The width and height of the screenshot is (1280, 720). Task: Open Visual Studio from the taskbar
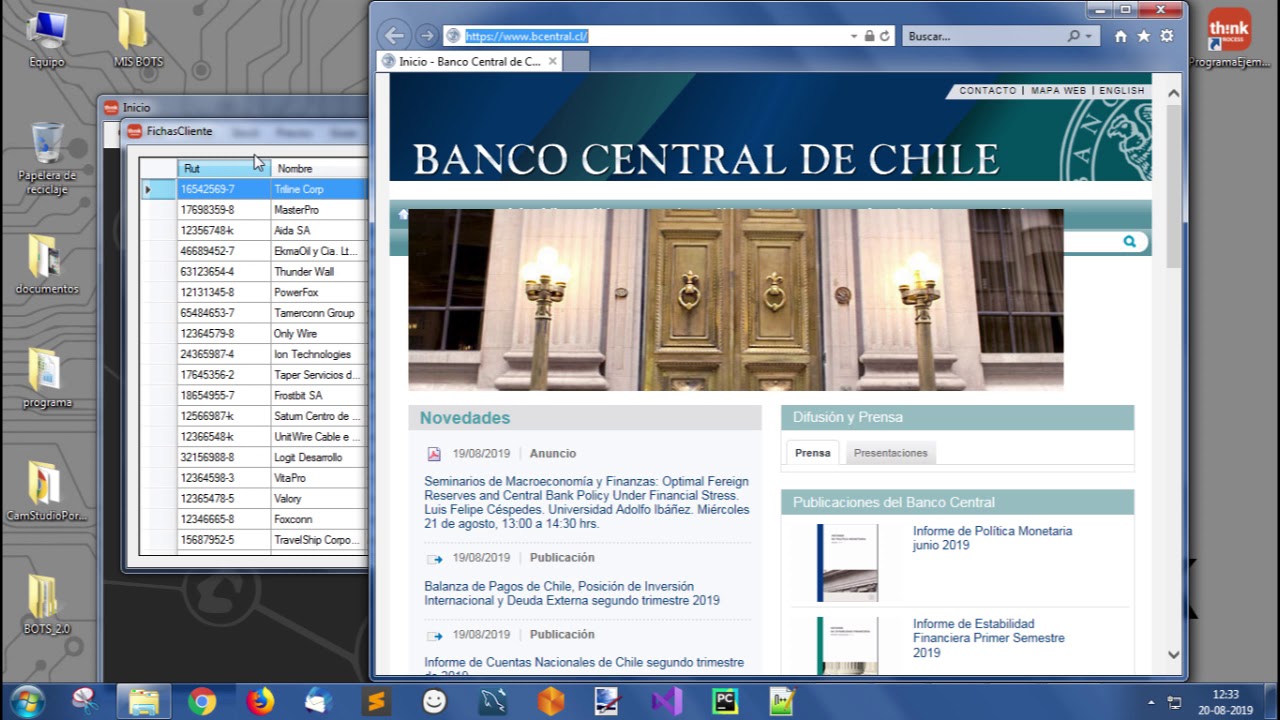tap(666, 702)
